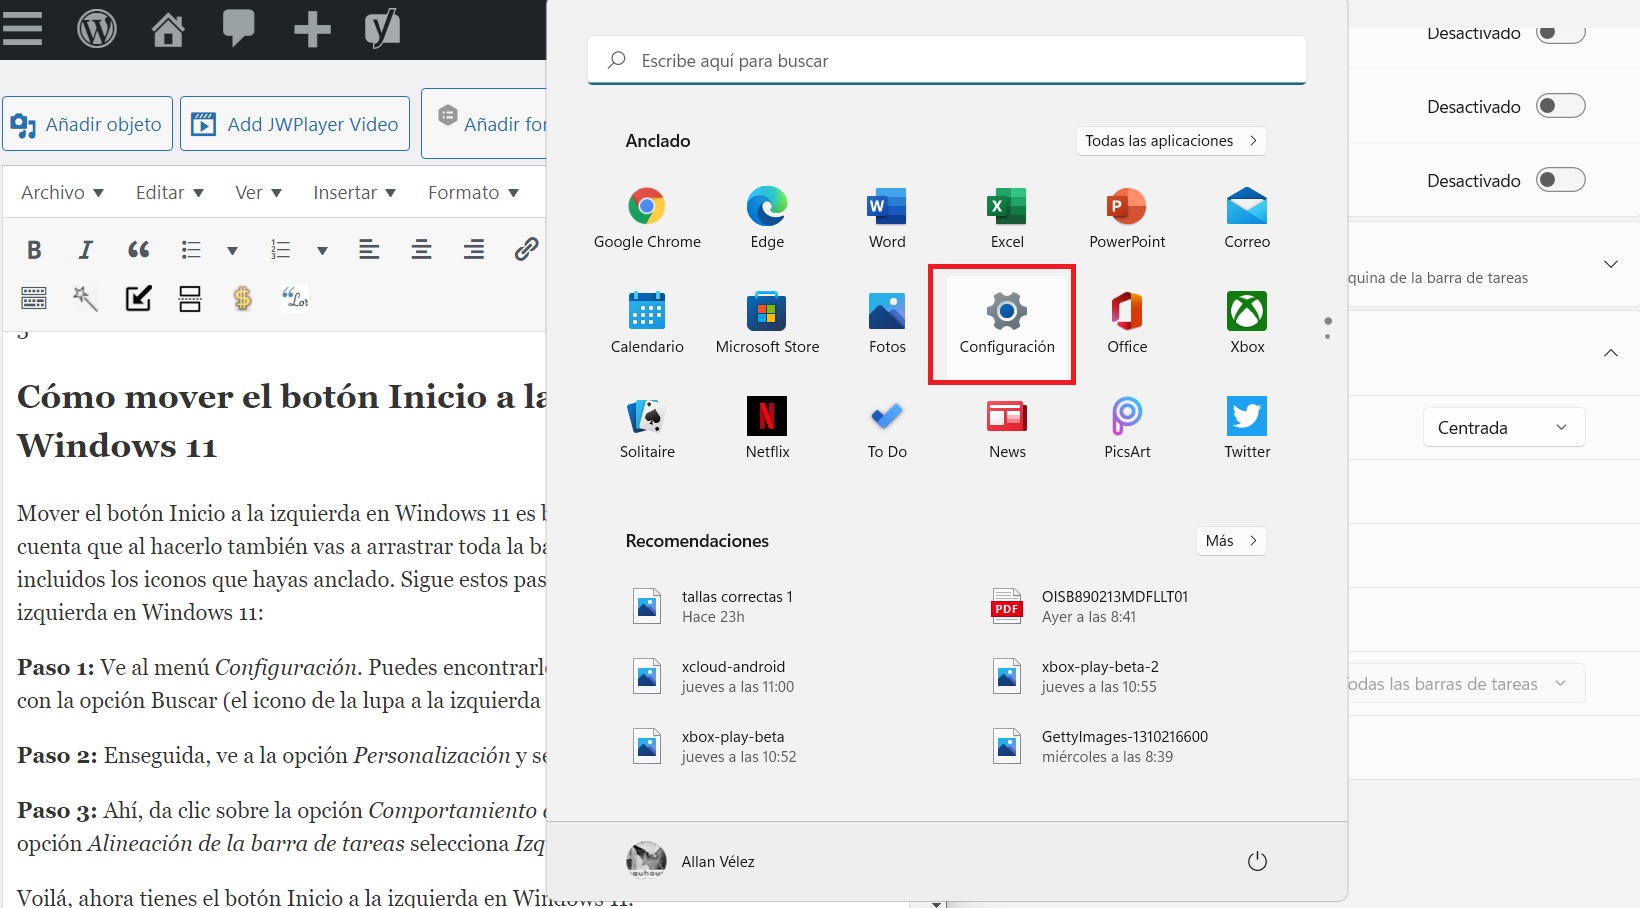Insert a blockquote

click(139, 250)
